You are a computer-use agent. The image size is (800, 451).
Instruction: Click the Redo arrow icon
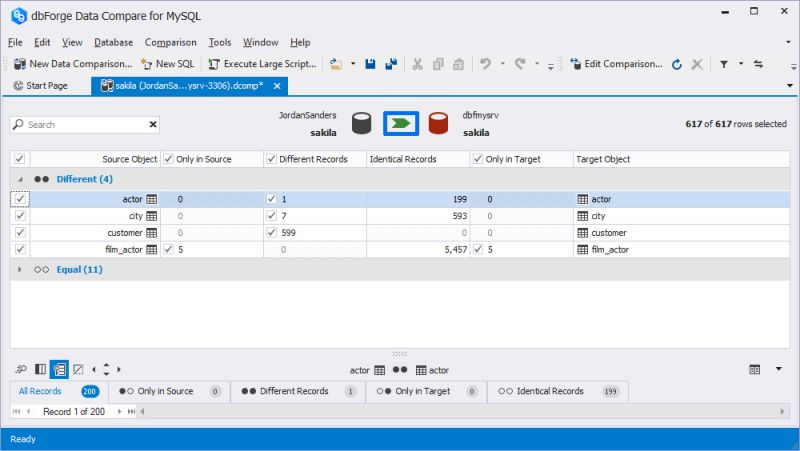(520, 64)
